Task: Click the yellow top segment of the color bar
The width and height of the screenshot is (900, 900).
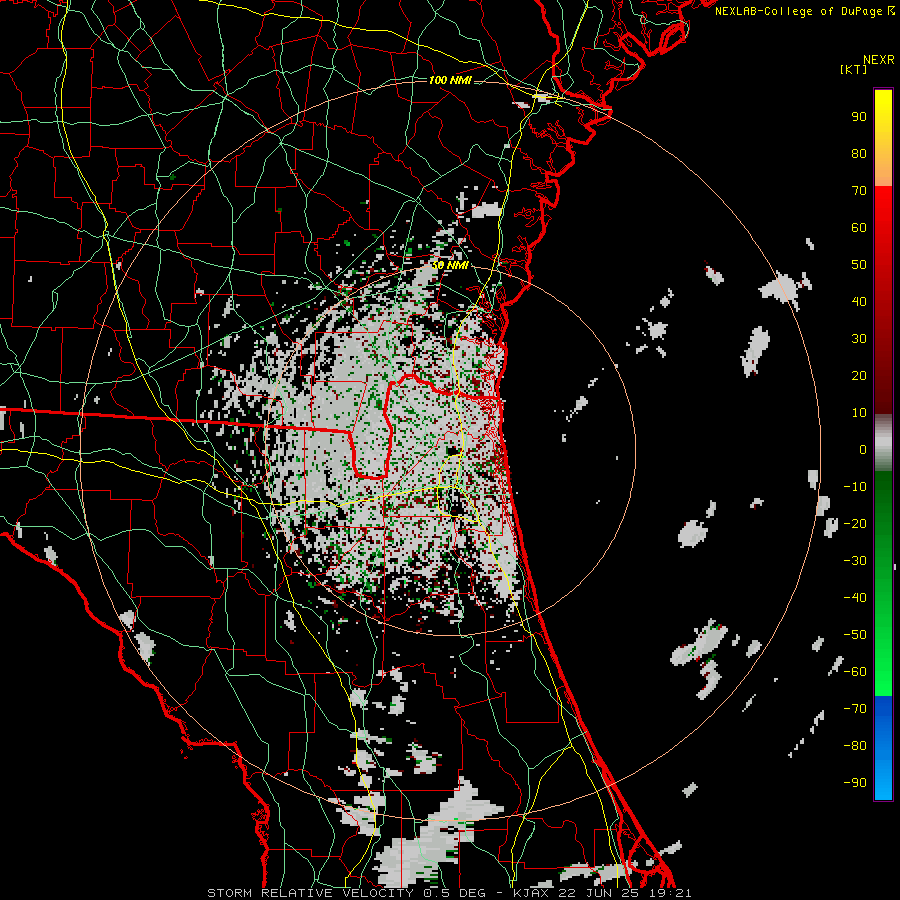Action: pyautogui.click(x=883, y=138)
